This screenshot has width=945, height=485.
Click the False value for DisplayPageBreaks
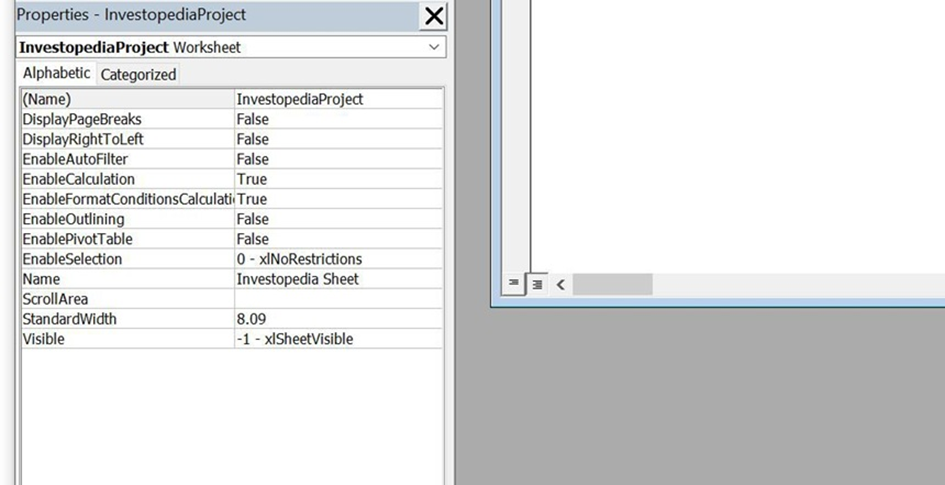point(338,119)
